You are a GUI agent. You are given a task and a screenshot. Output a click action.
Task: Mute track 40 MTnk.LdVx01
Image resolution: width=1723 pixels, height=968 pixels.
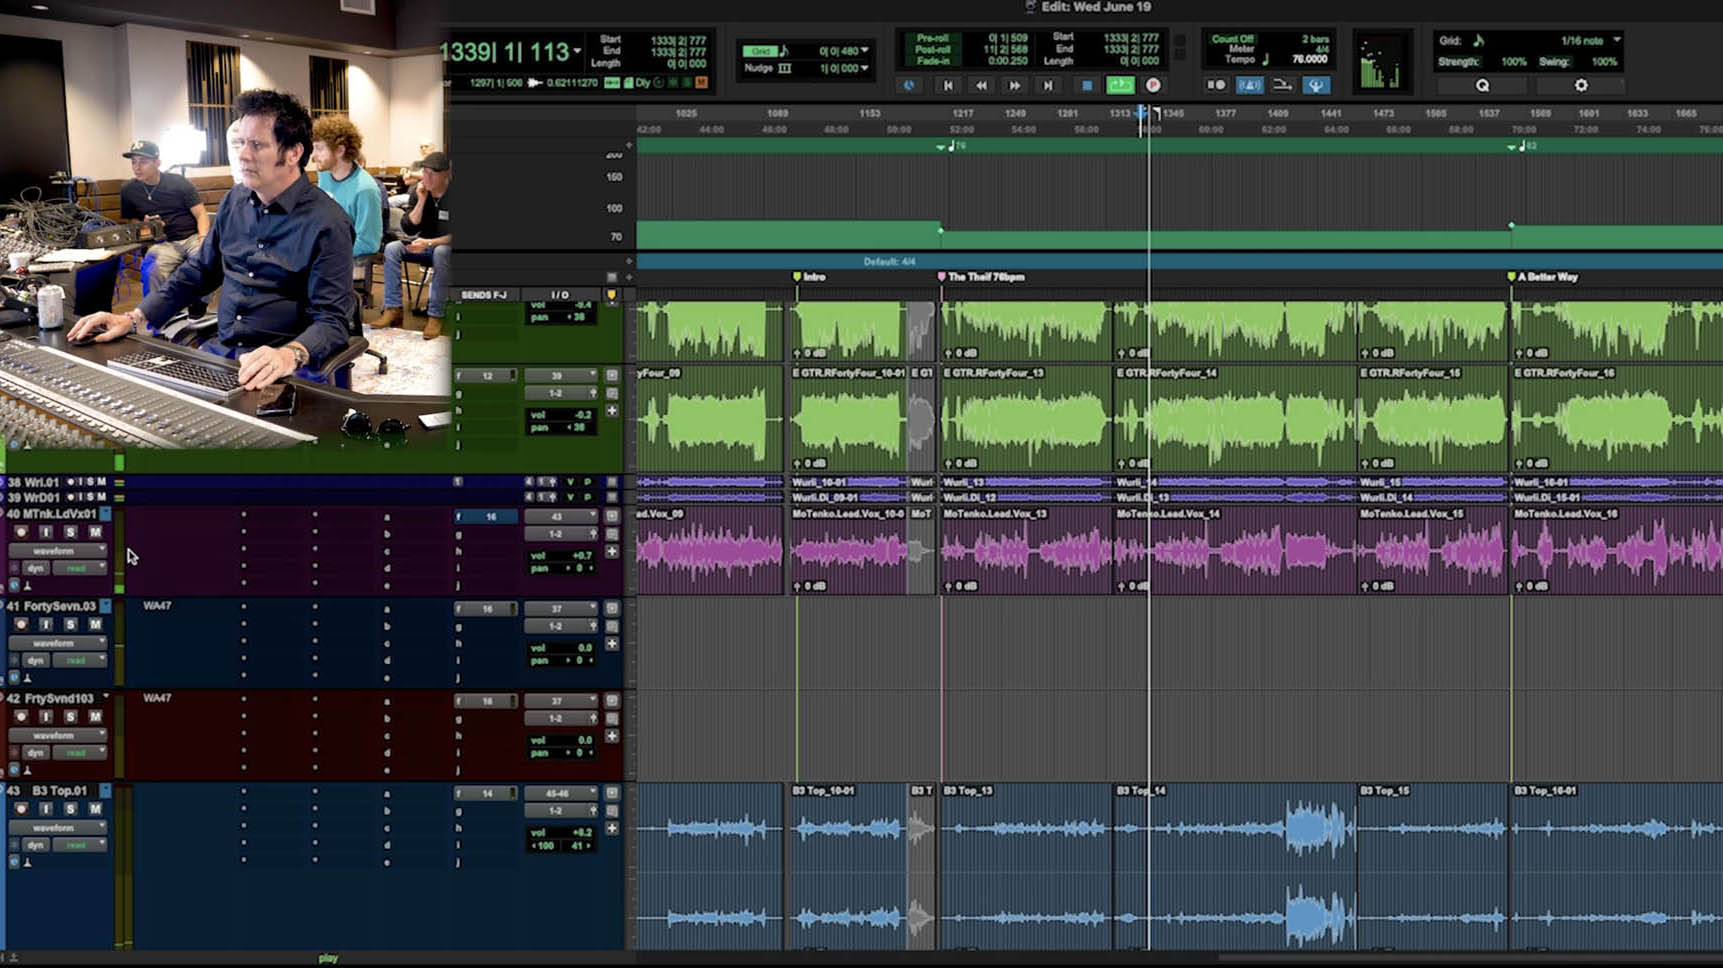coord(95,532)
